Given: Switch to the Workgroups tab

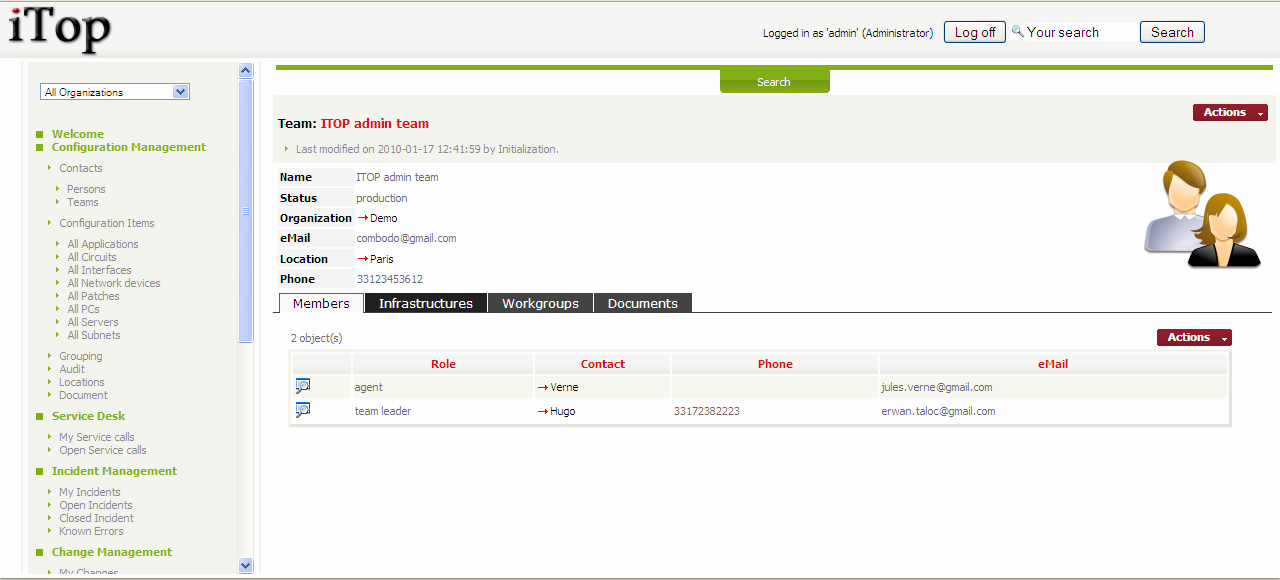Looking at the screenshot, I should click(x=540, y=303).
